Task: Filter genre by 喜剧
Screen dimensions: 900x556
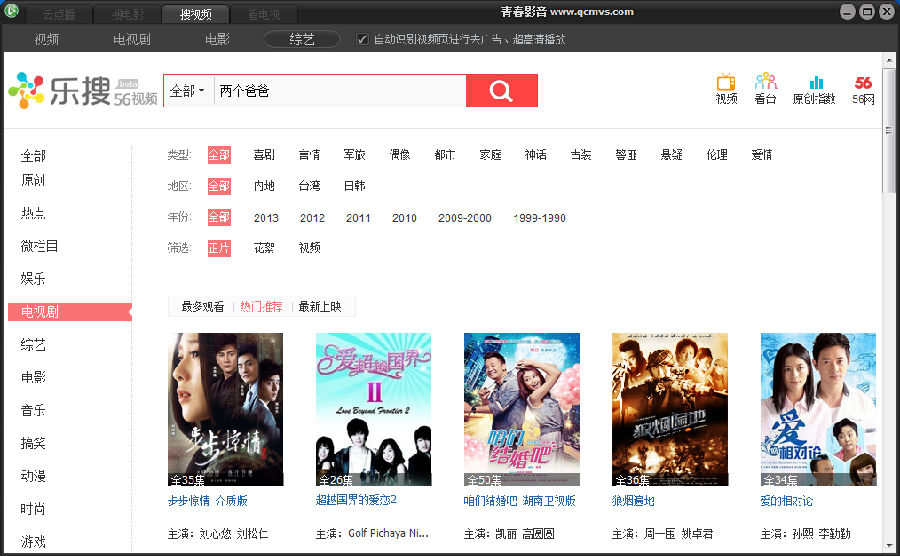Action: [x=264, y=155]
